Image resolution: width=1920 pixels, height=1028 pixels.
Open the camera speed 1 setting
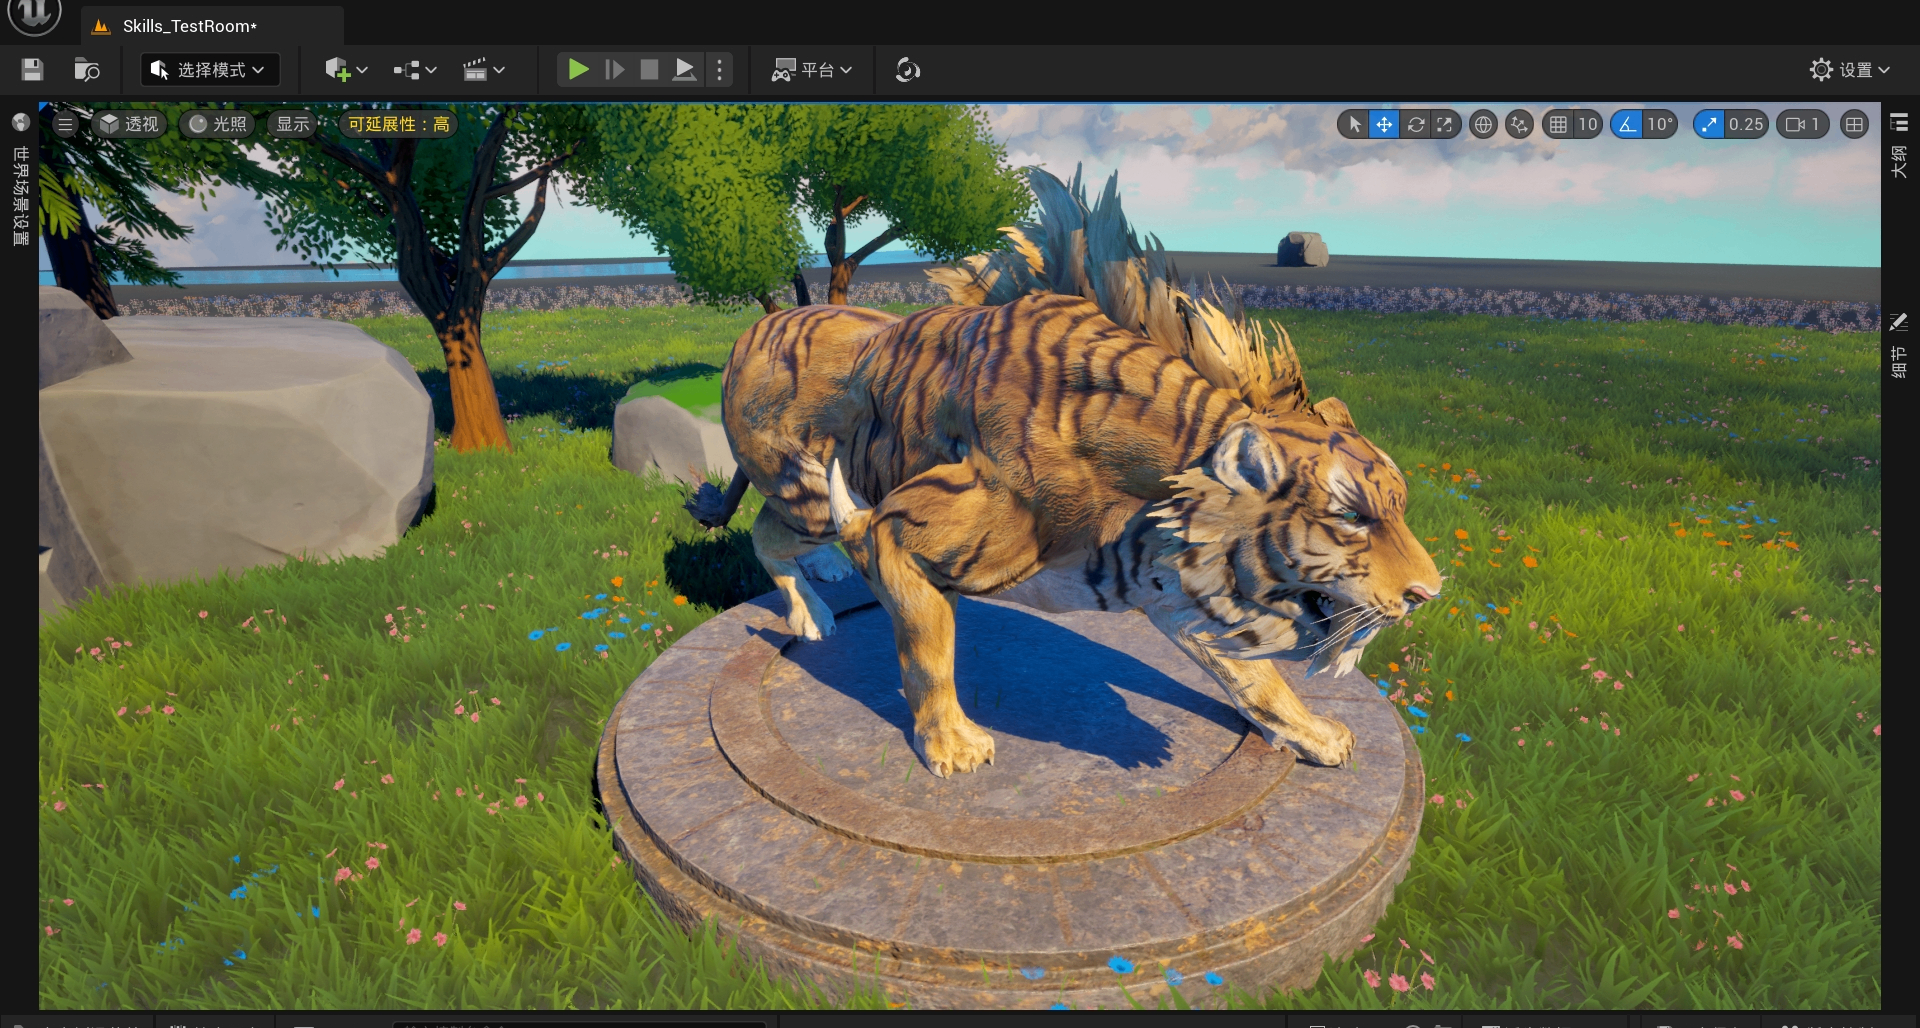(1803, 124)
